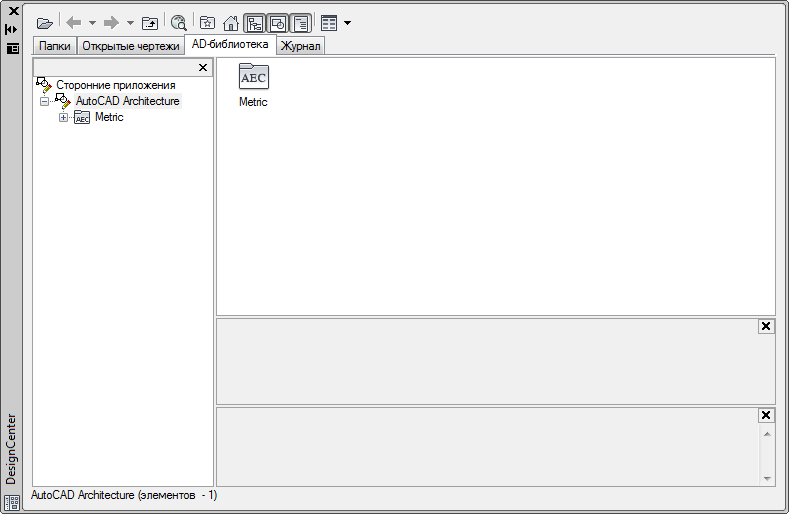
Task: Open the Favorites star folder icon
Action: (207, 23)
